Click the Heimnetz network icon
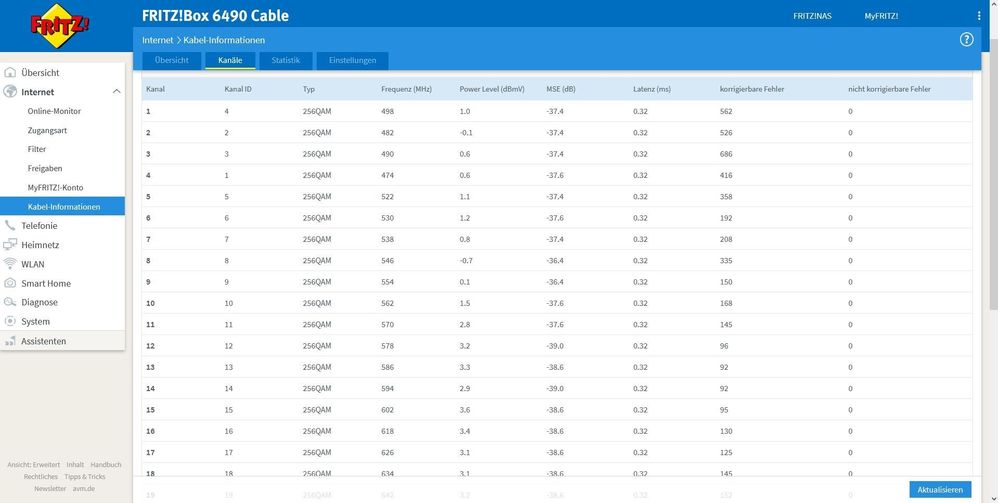Viewport: 998px width, 503px height. (10, 244)
